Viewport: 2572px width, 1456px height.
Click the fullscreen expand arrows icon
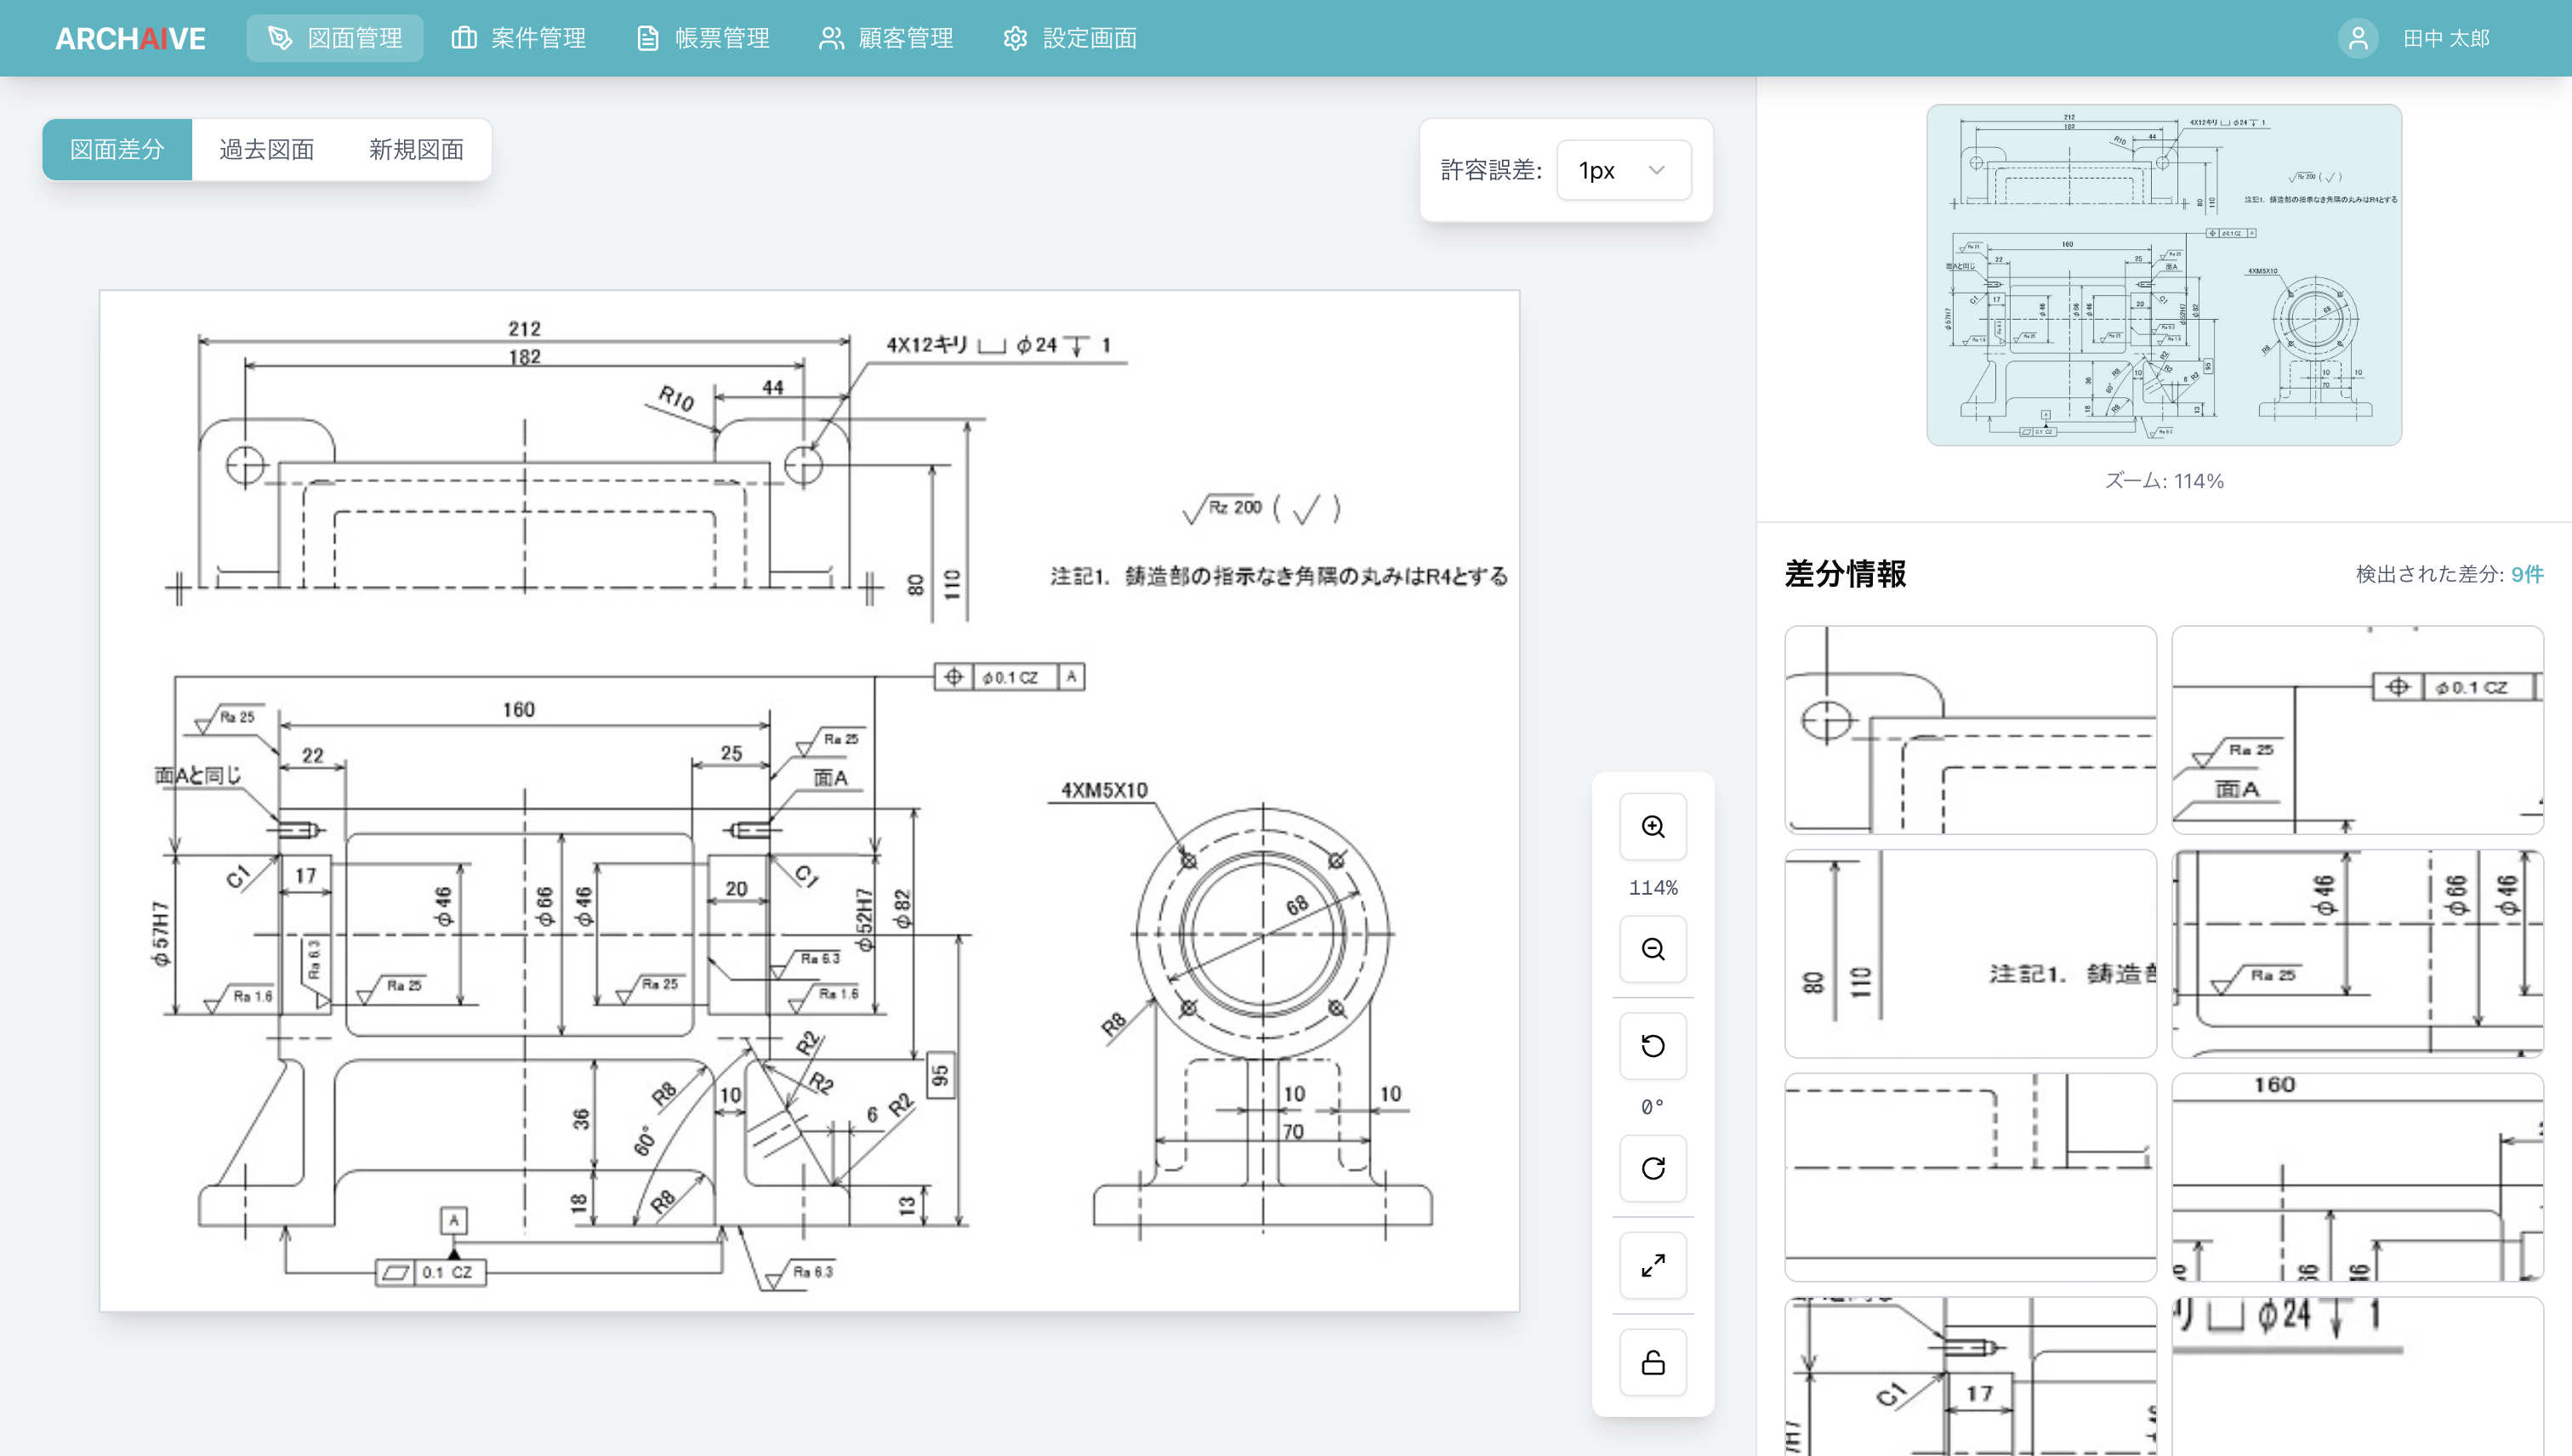(x=1653, y=1265)
